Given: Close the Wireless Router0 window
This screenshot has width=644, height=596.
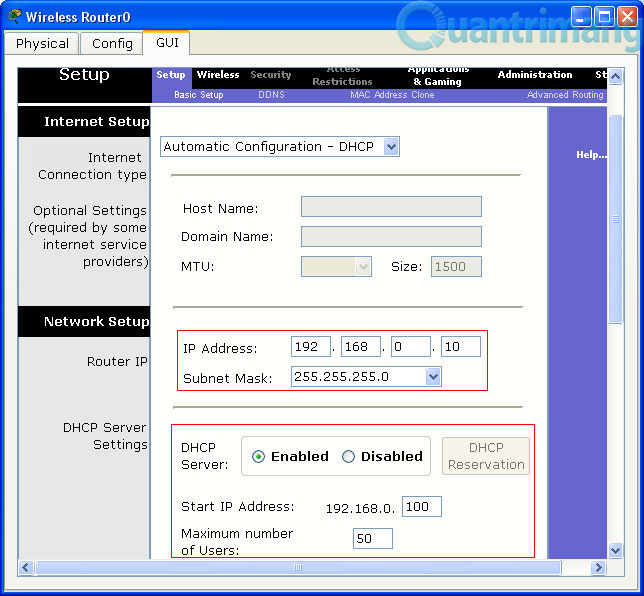Looking at the screenshot, I should [x=628, y=17].
